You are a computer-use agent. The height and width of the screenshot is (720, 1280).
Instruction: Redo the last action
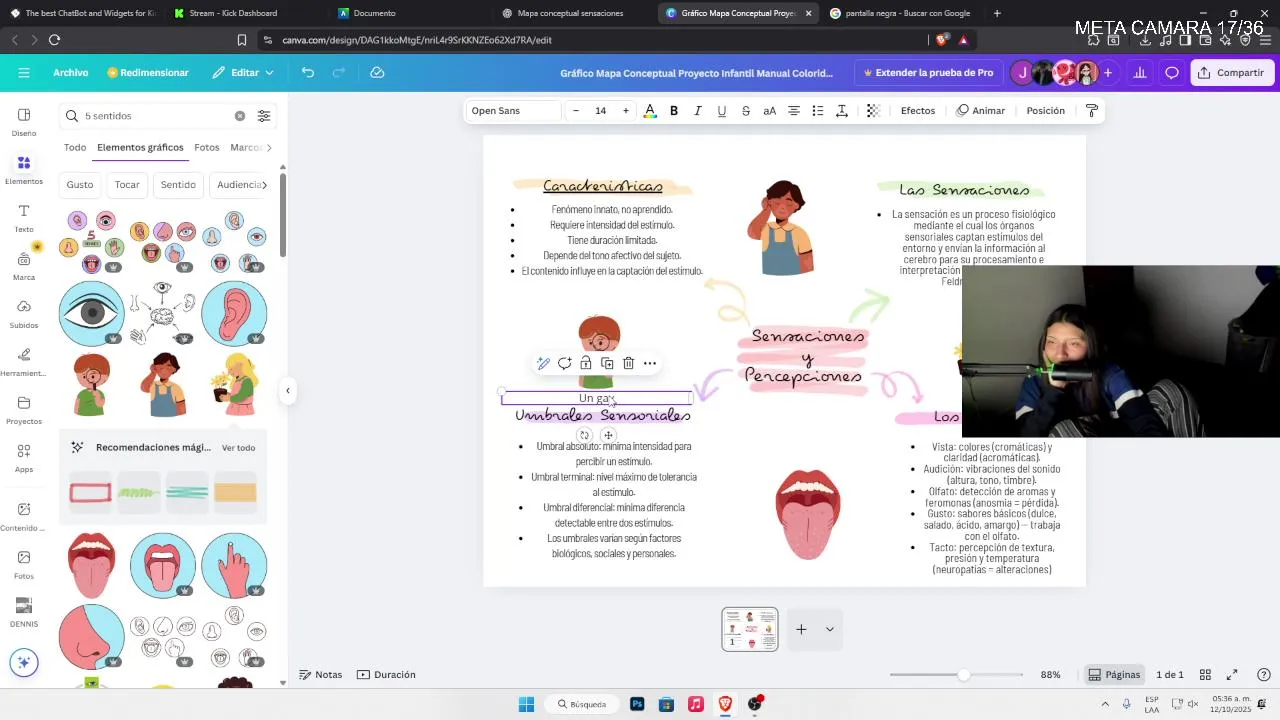tap(338, 73)
